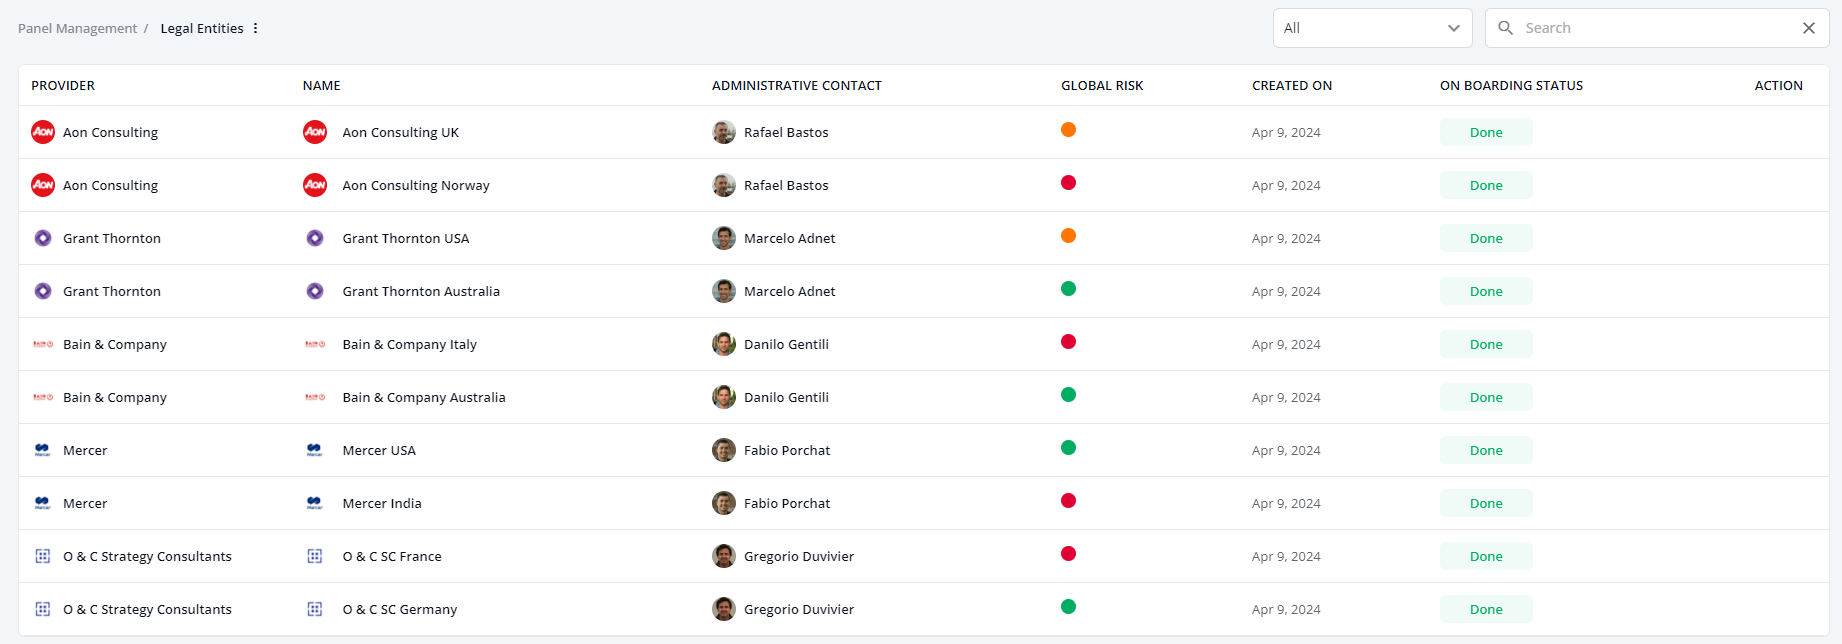Click Done status badge for Aon Consulting Norway
The width and height of the screenshot is (1842, 644).
(x=1486, y=185)
